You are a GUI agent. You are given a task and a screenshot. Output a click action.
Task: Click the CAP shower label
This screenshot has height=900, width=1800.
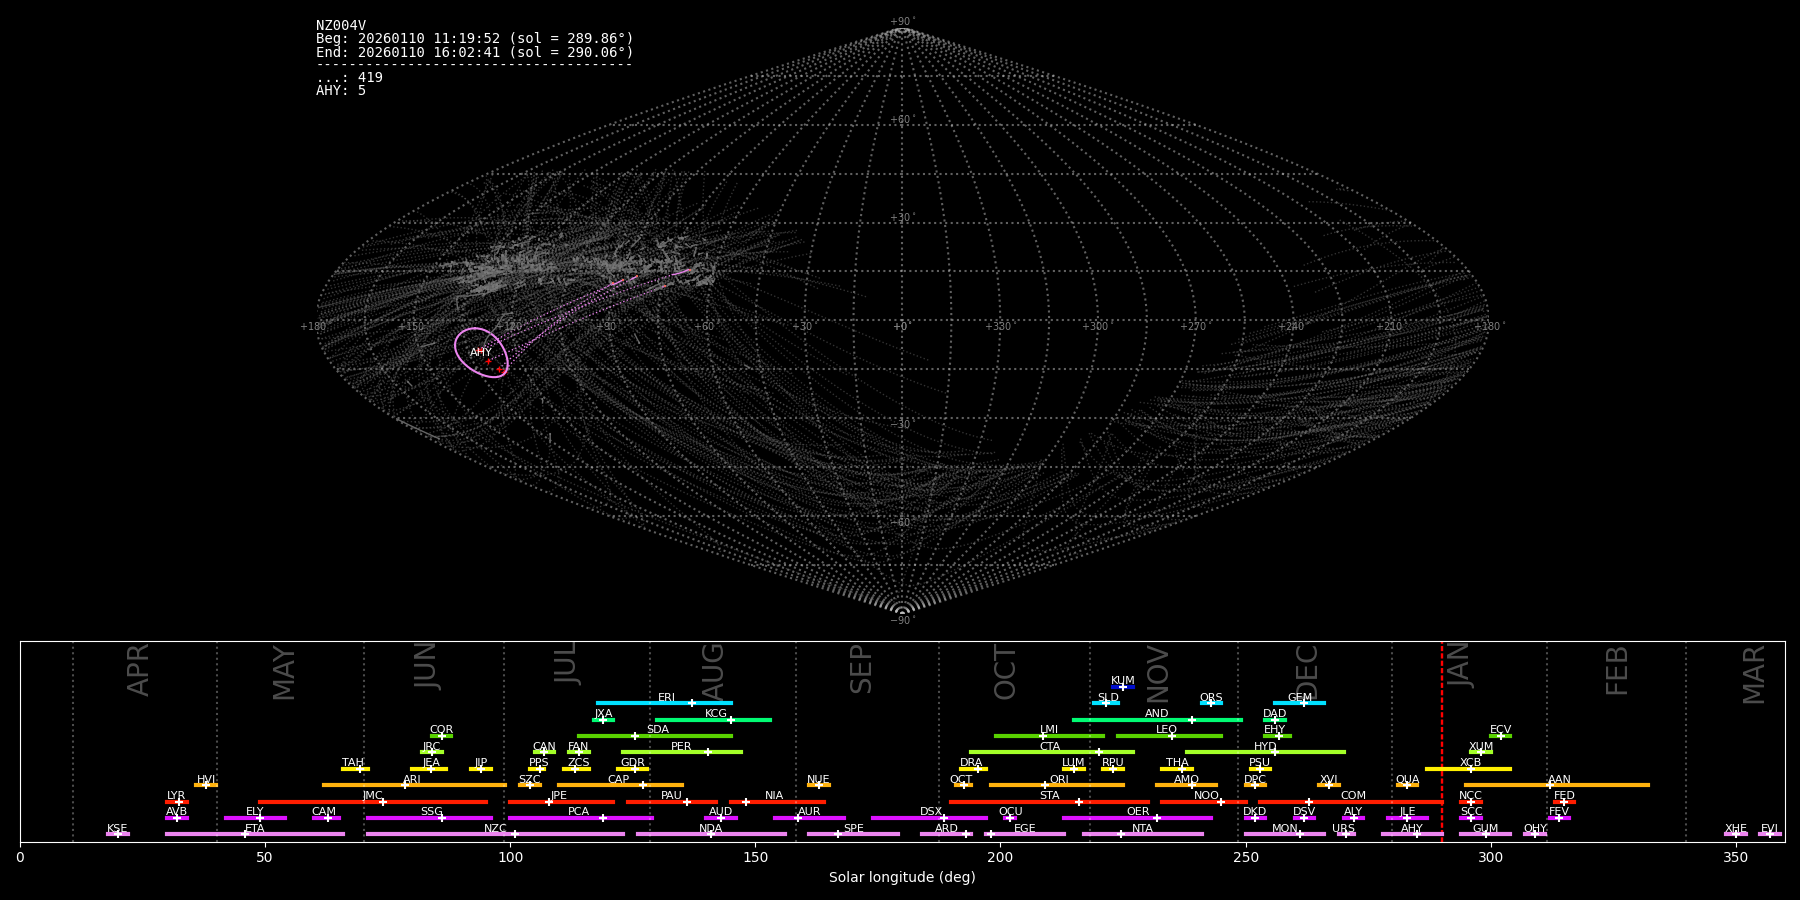619,780
